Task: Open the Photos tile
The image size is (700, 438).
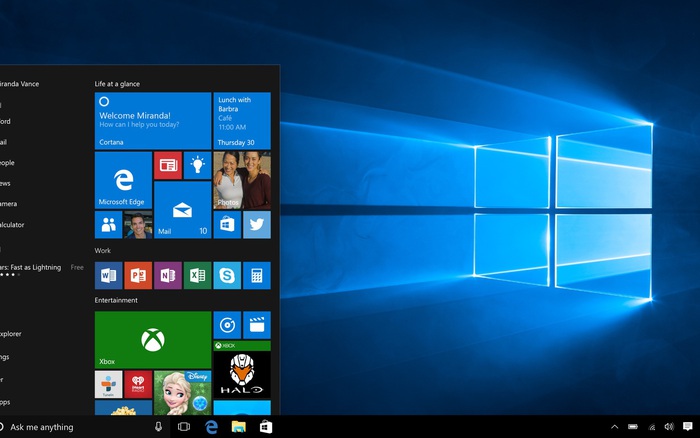Action: tap(242, 180)
